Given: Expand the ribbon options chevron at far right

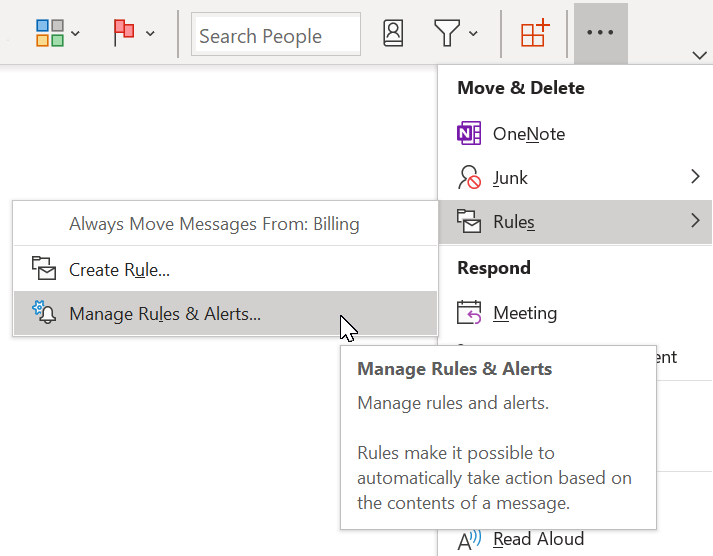Looking at the screenshot, I should coord(699,54).
